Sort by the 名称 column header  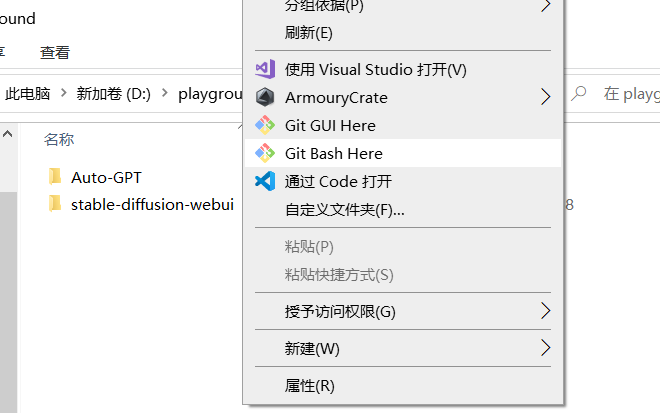coord(59,139)
